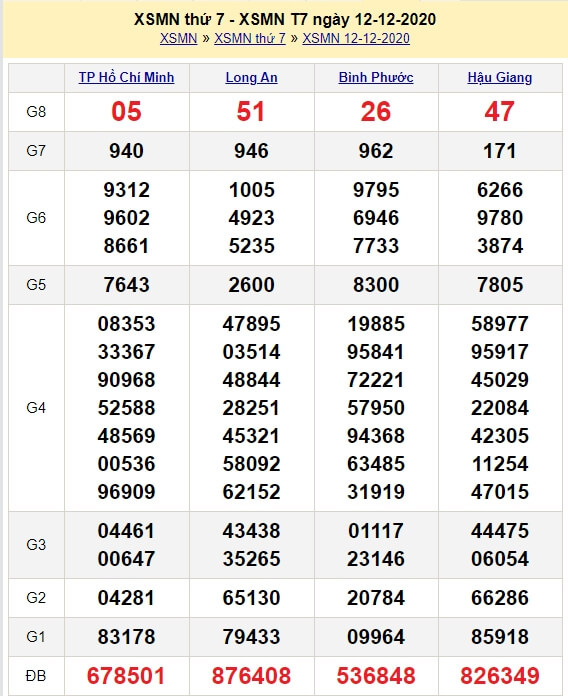Open the XSMN breadcrumb link
Image resolution: width=568 pixels, height=696 pixels.
(178, 38)
